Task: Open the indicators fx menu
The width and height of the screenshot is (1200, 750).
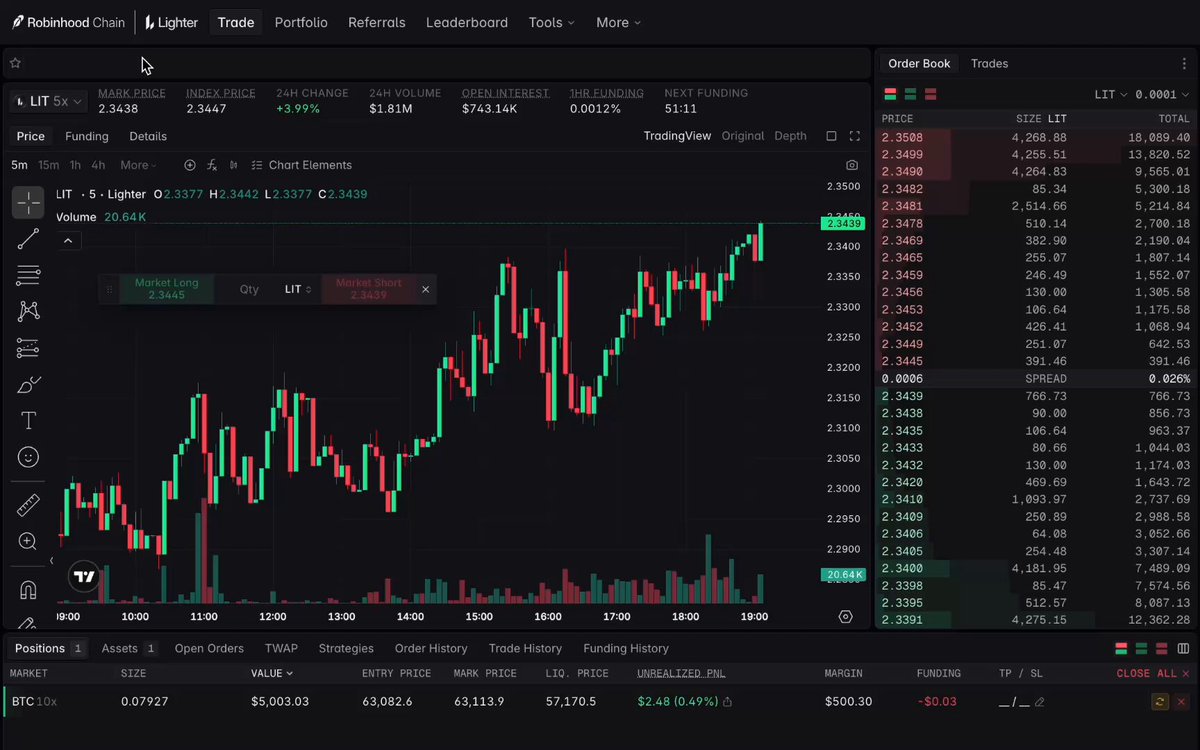Action: coord(212,165)
